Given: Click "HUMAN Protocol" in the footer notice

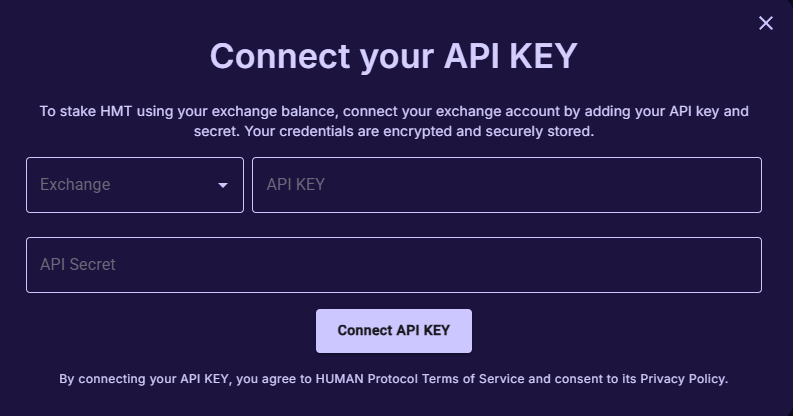Looking at the screenshot, I should click(367, 379).
